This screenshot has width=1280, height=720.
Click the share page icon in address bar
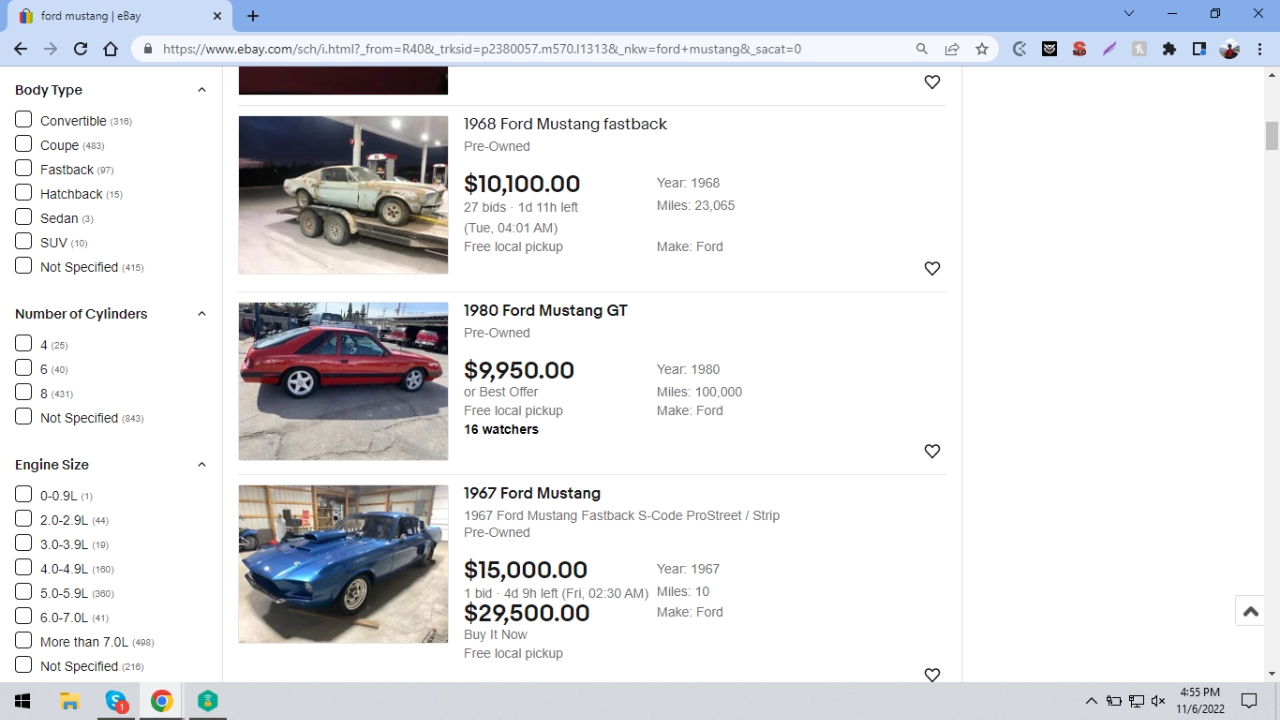point(952,48)
